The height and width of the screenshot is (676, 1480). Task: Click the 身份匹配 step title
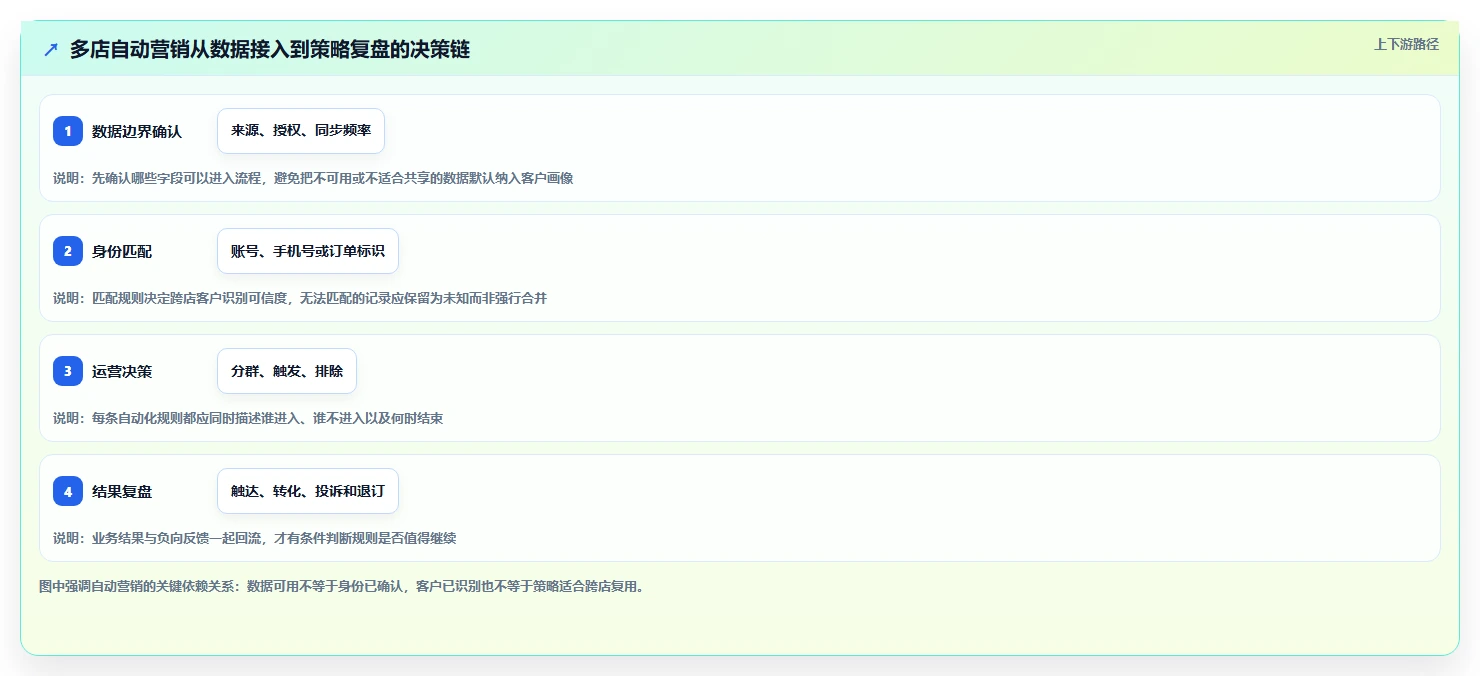[x=122, y=251]
